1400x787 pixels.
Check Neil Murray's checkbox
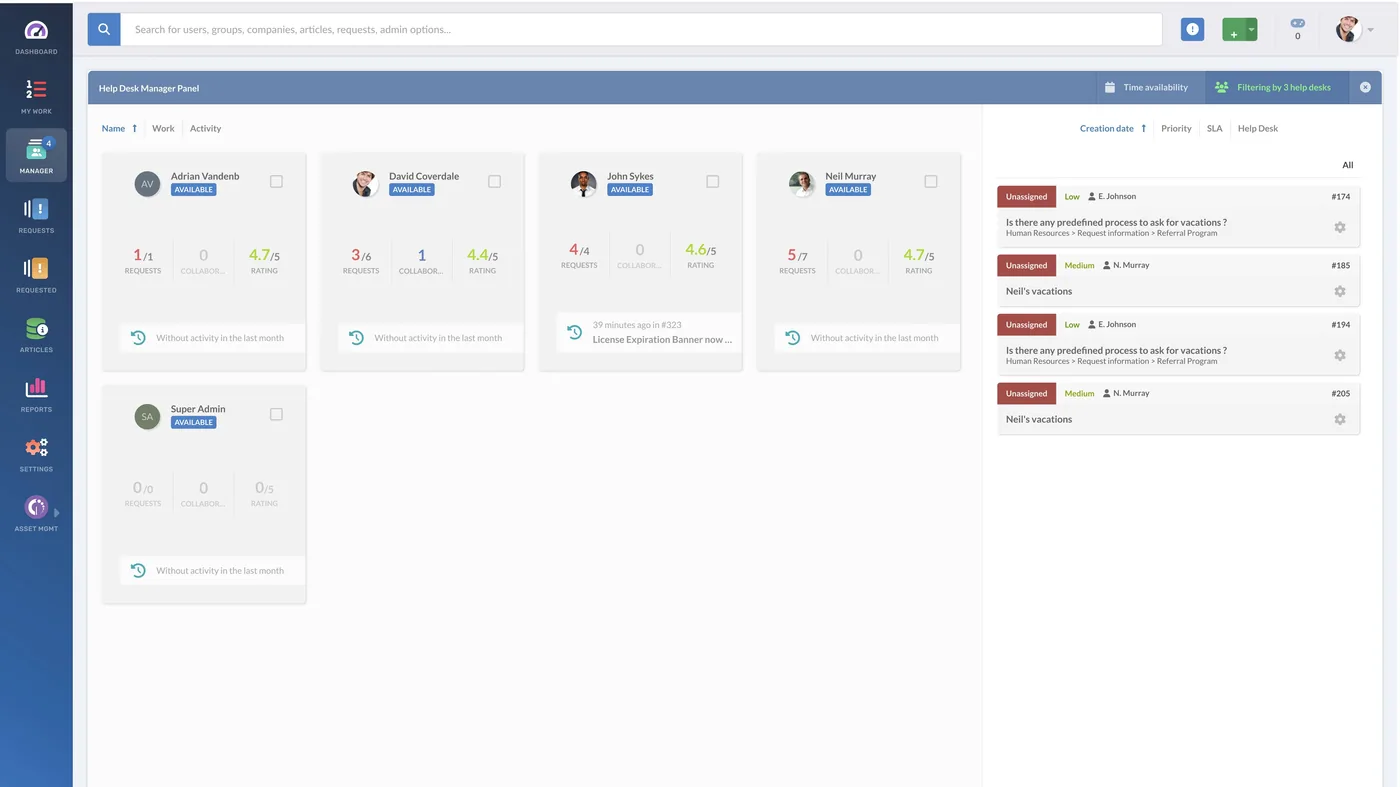coord(930,181)
